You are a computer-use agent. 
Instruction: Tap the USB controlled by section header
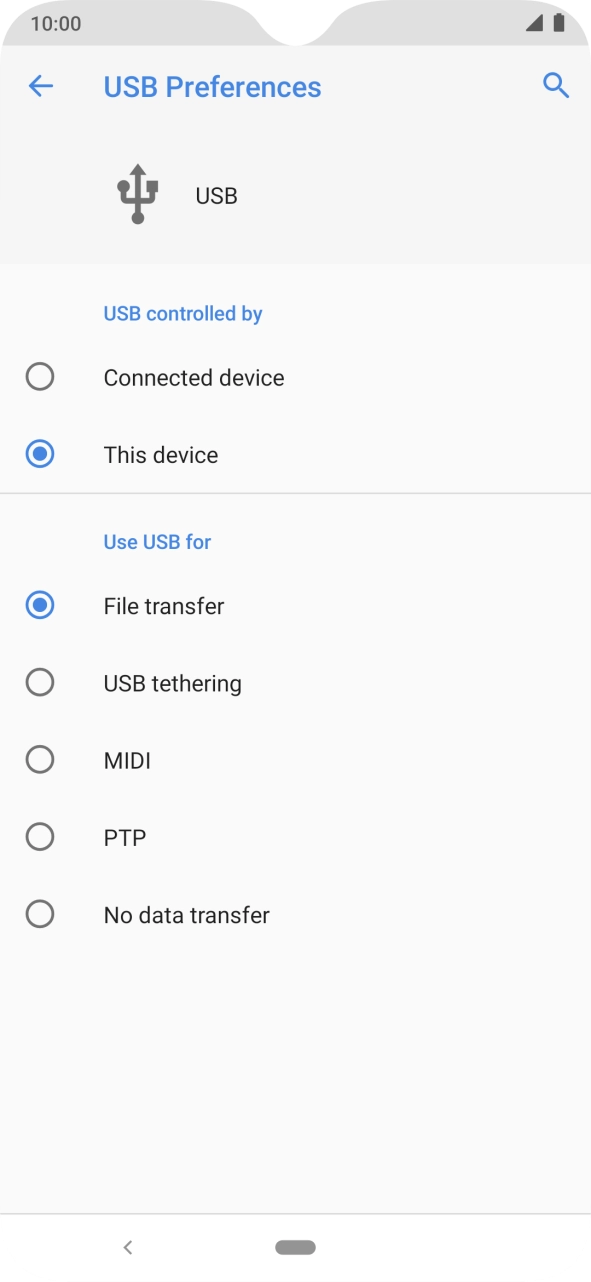pos(182,313)
